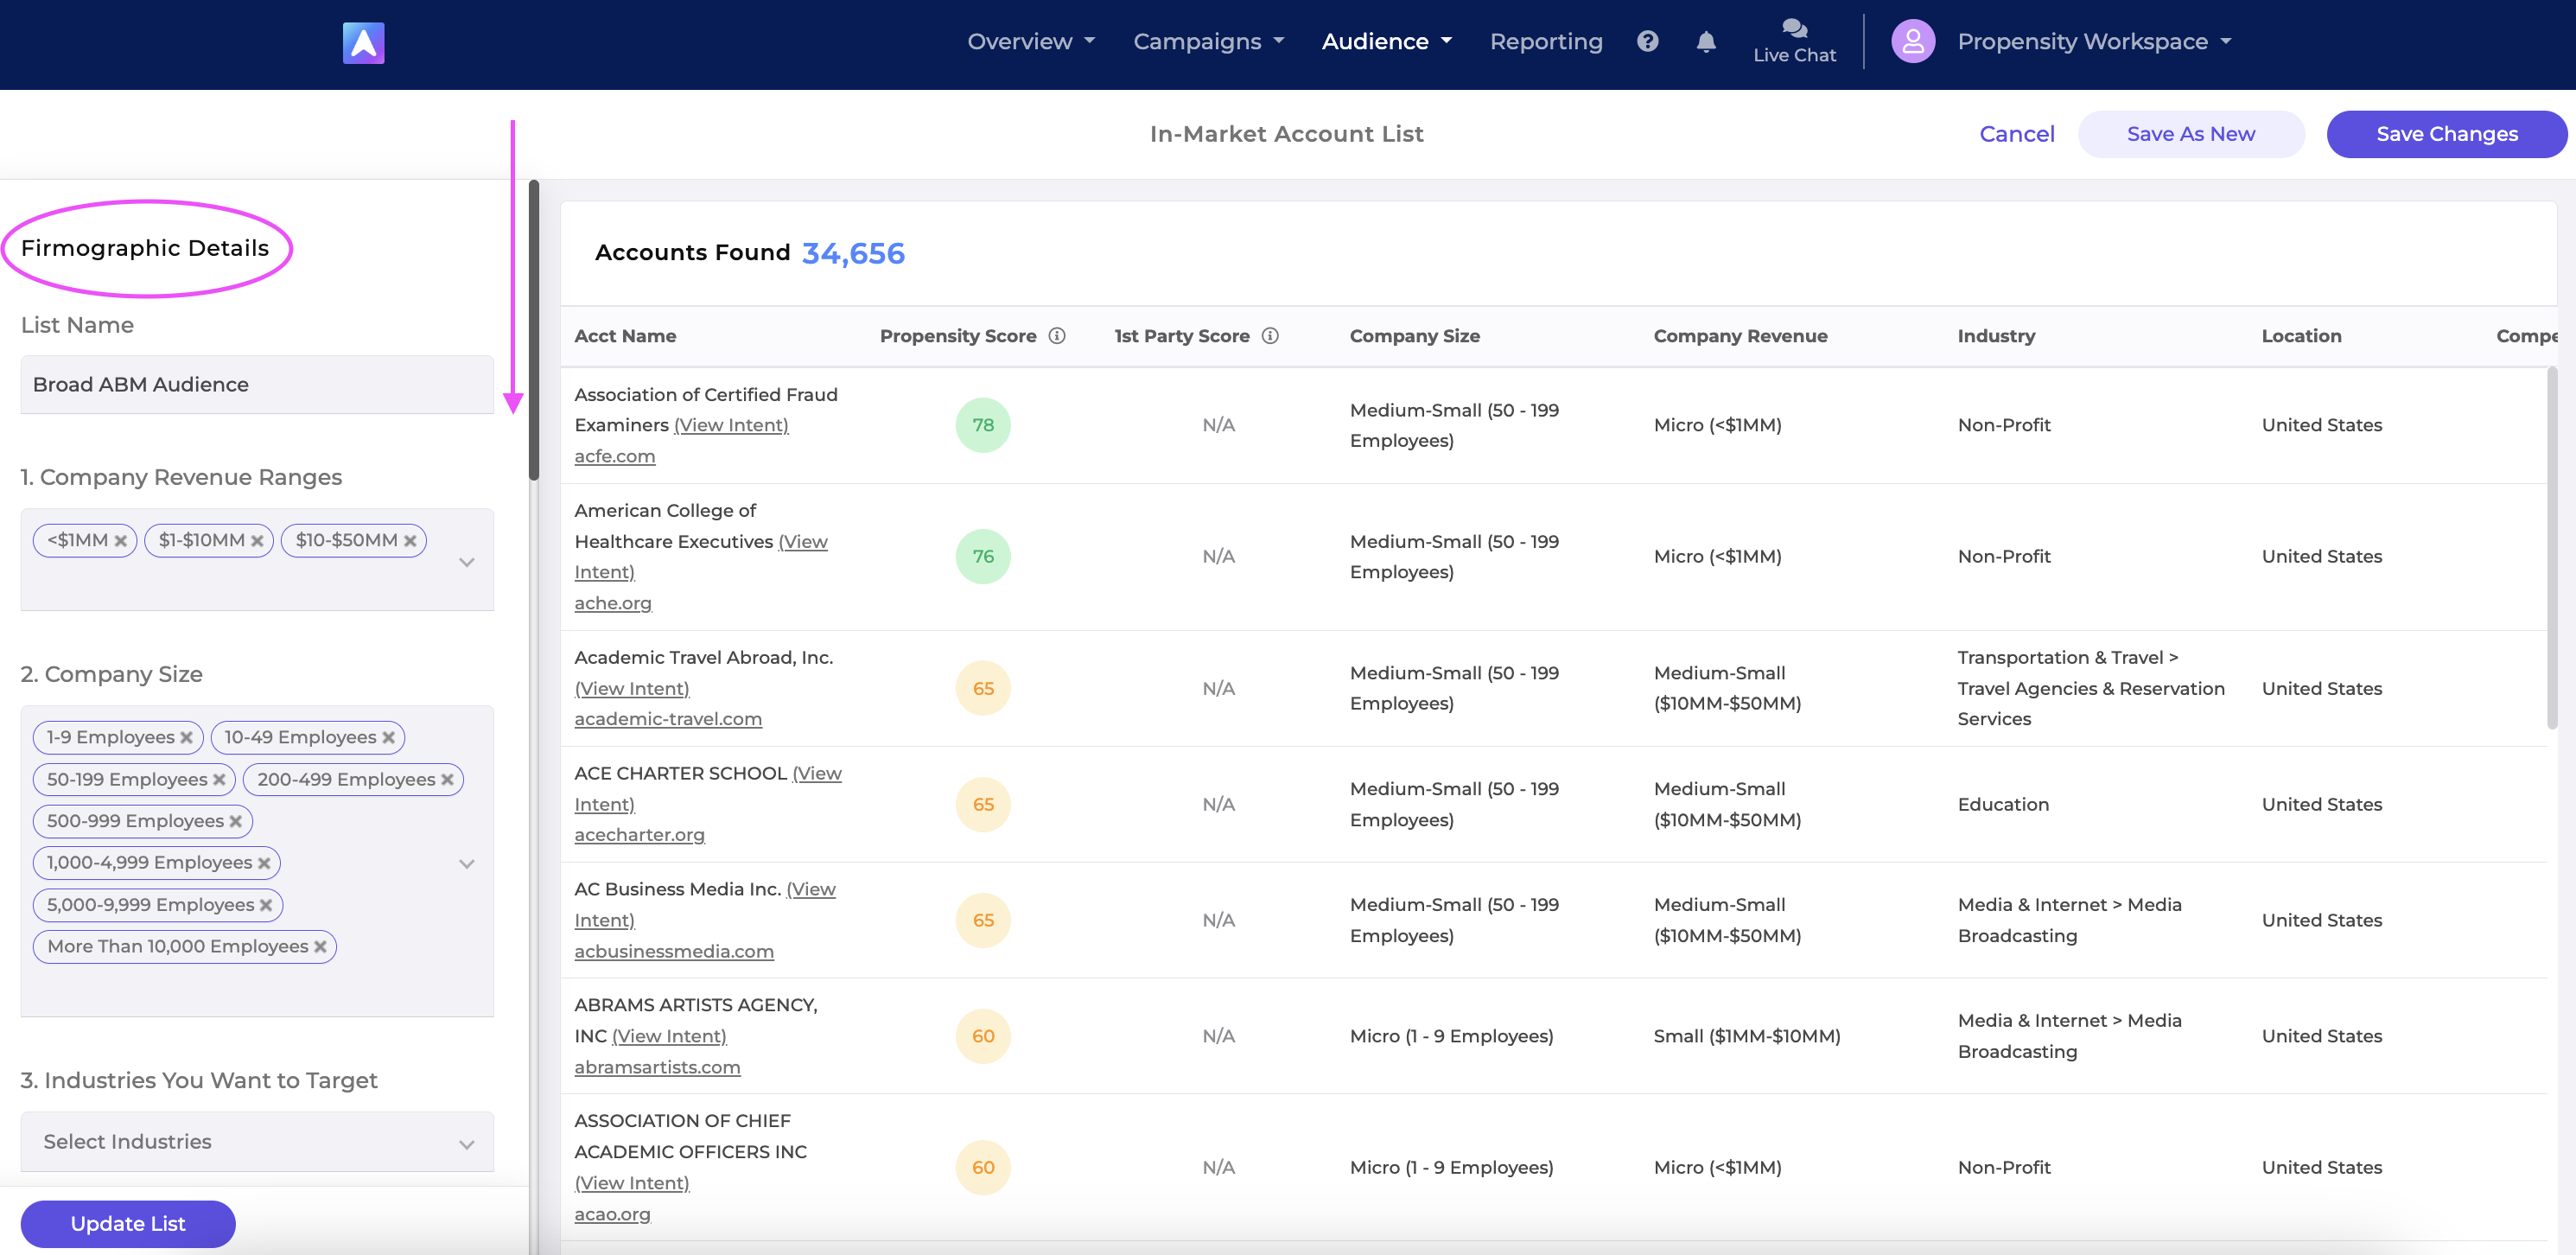The height and width of the screenshot is (1255, 2576).
Task: Open the Audience menu
Action: click(1386, 42)
